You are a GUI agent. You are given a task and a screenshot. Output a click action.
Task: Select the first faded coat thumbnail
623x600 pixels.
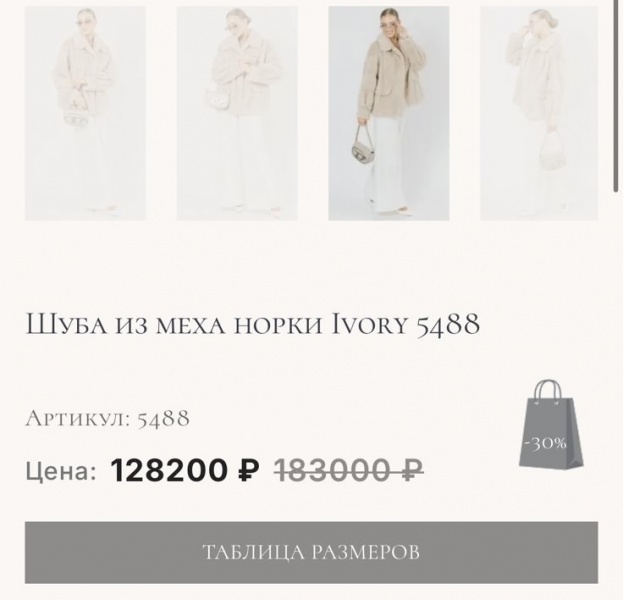tap(85, 113)
